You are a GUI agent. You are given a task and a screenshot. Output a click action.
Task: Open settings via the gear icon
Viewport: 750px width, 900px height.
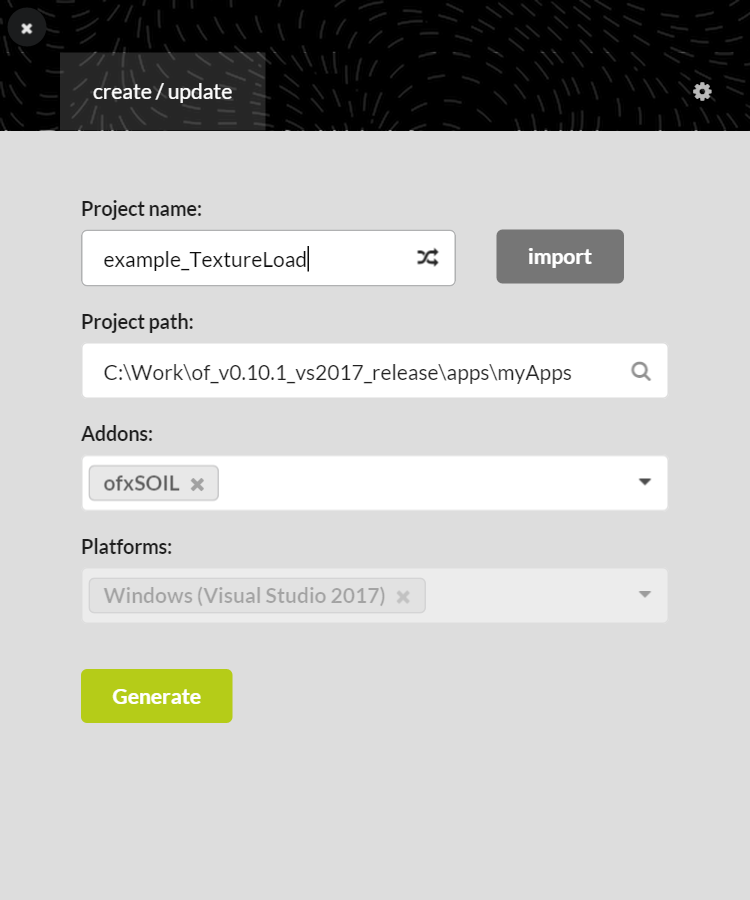coord(703,91)
